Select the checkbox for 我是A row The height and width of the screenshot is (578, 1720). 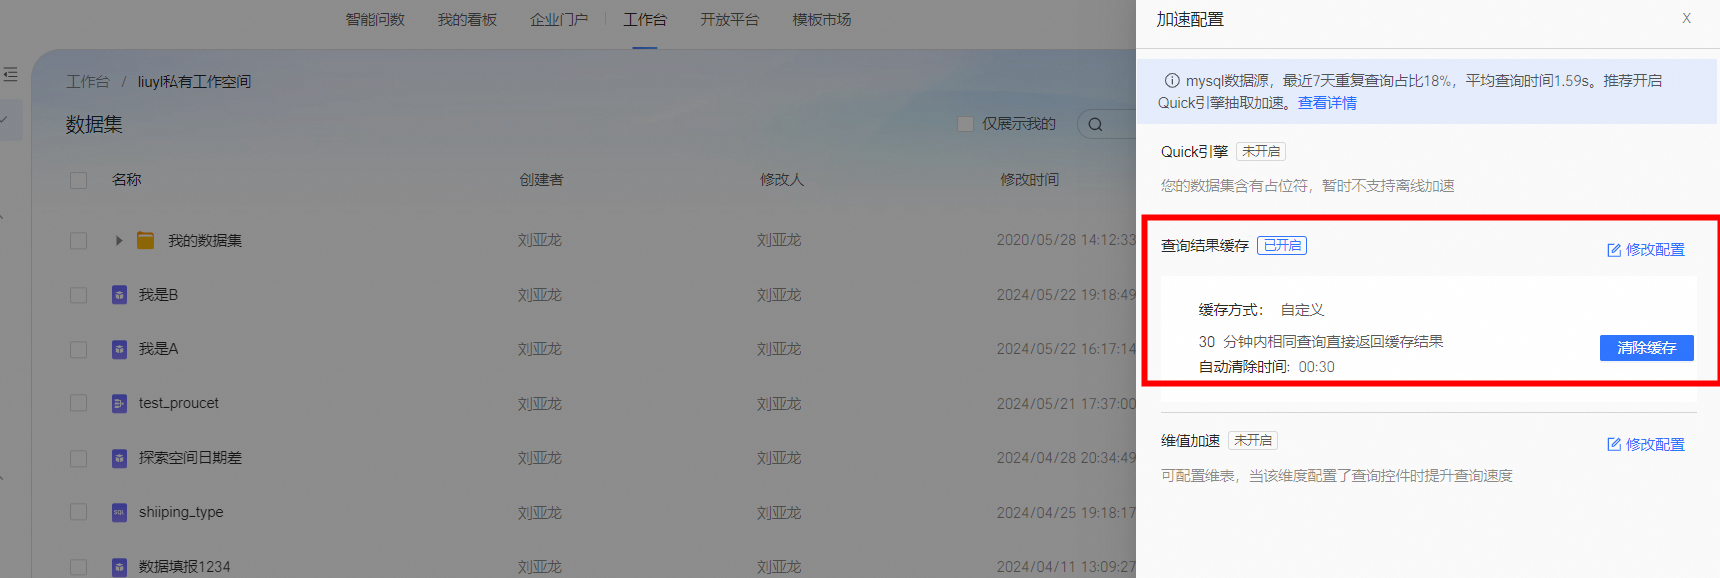(x=78, y=350)
